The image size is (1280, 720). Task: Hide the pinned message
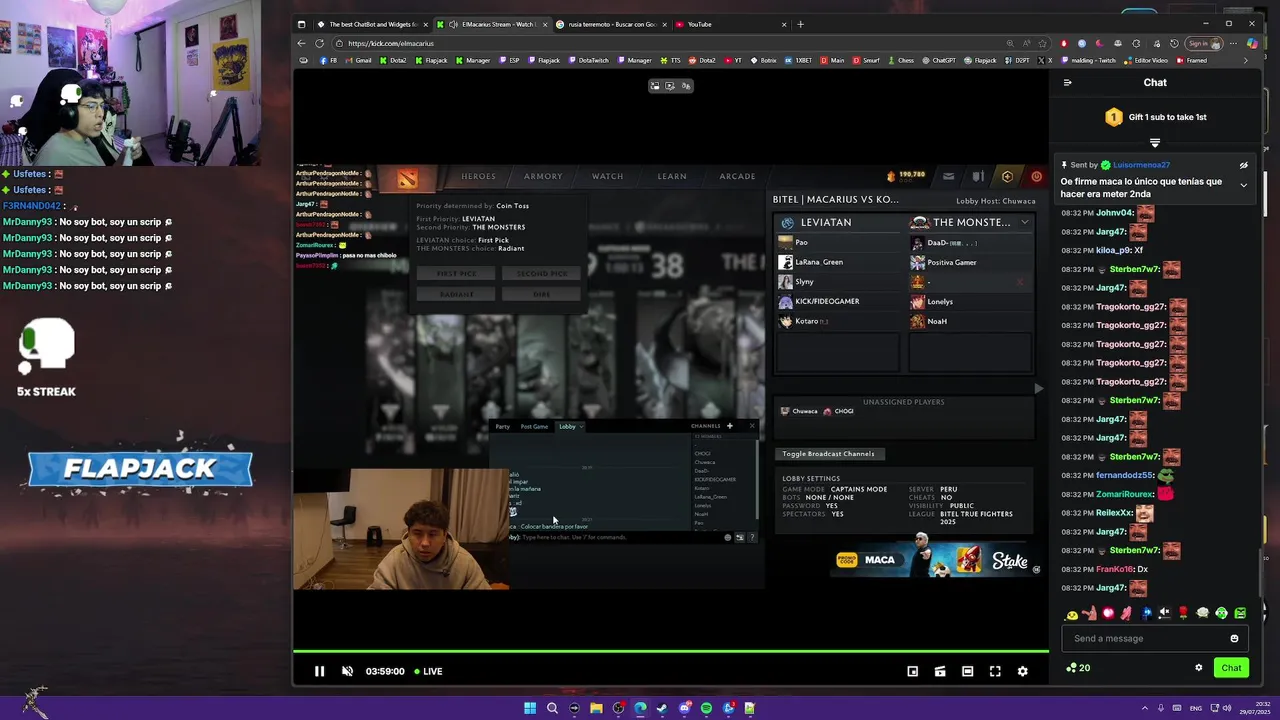(1243, 165)
